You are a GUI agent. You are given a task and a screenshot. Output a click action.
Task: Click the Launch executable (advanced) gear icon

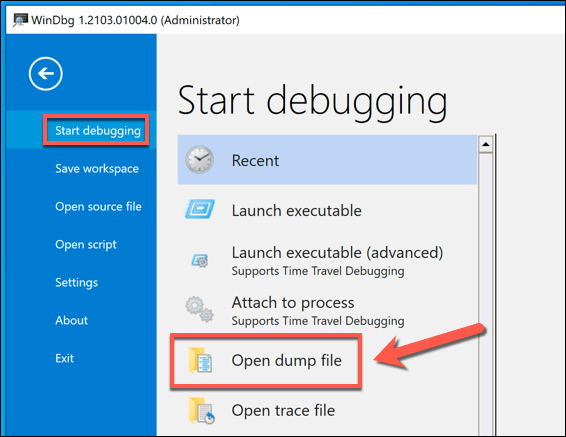tap(200, 260)
